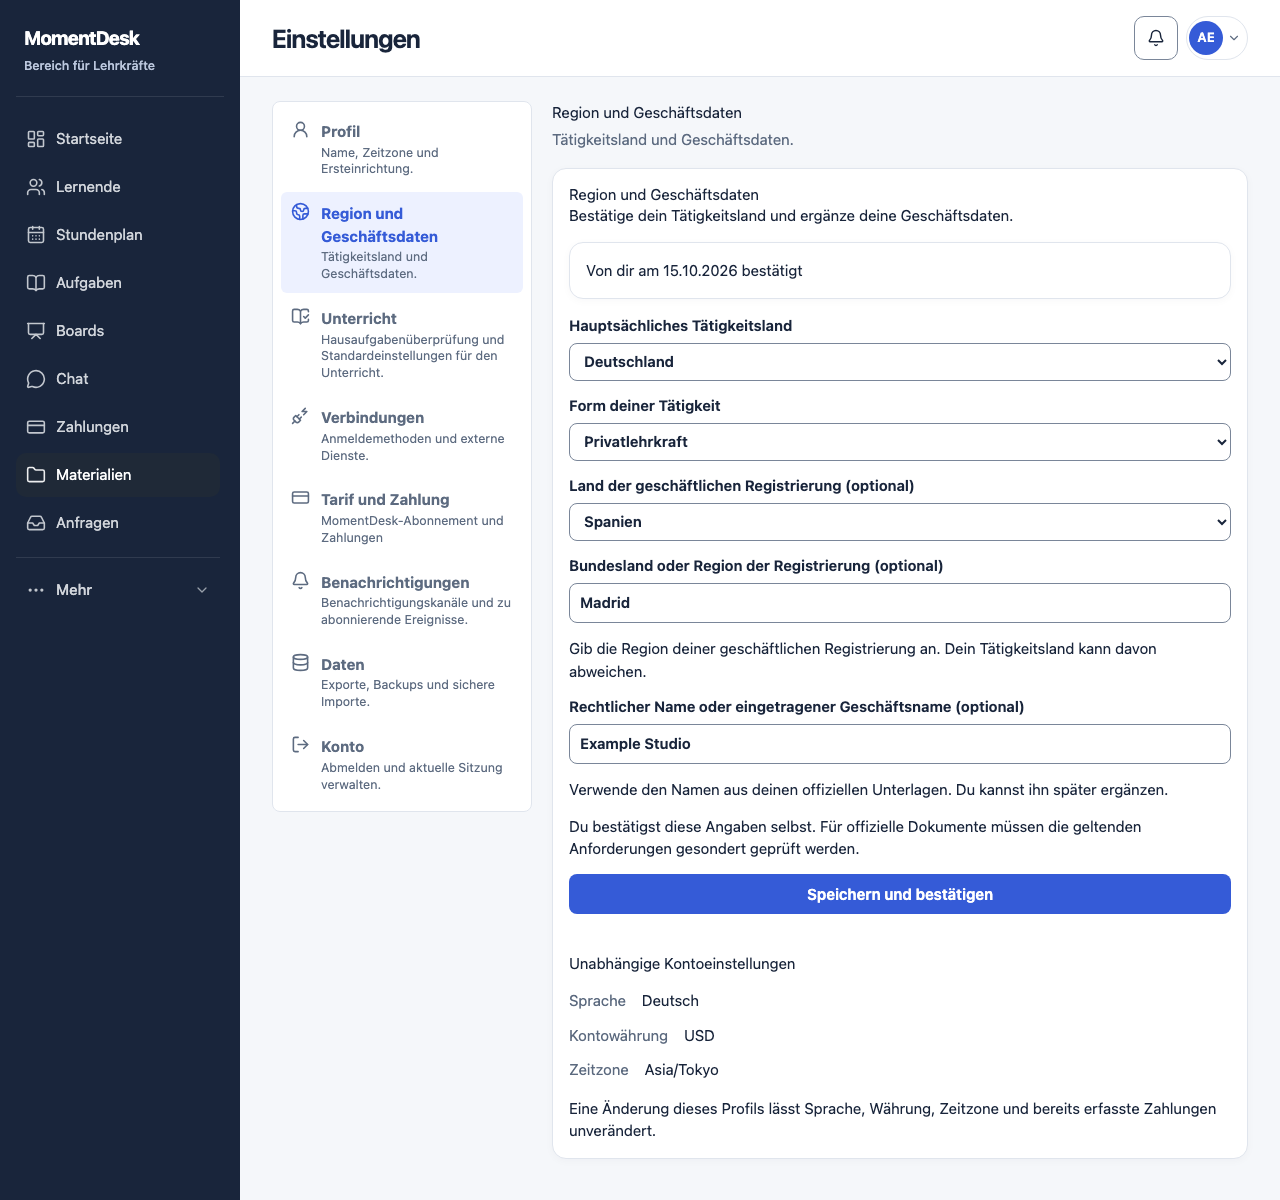1280x1200 pixels.
Task: Click the Startseite dashboard icon
Action: pos(36,139)
